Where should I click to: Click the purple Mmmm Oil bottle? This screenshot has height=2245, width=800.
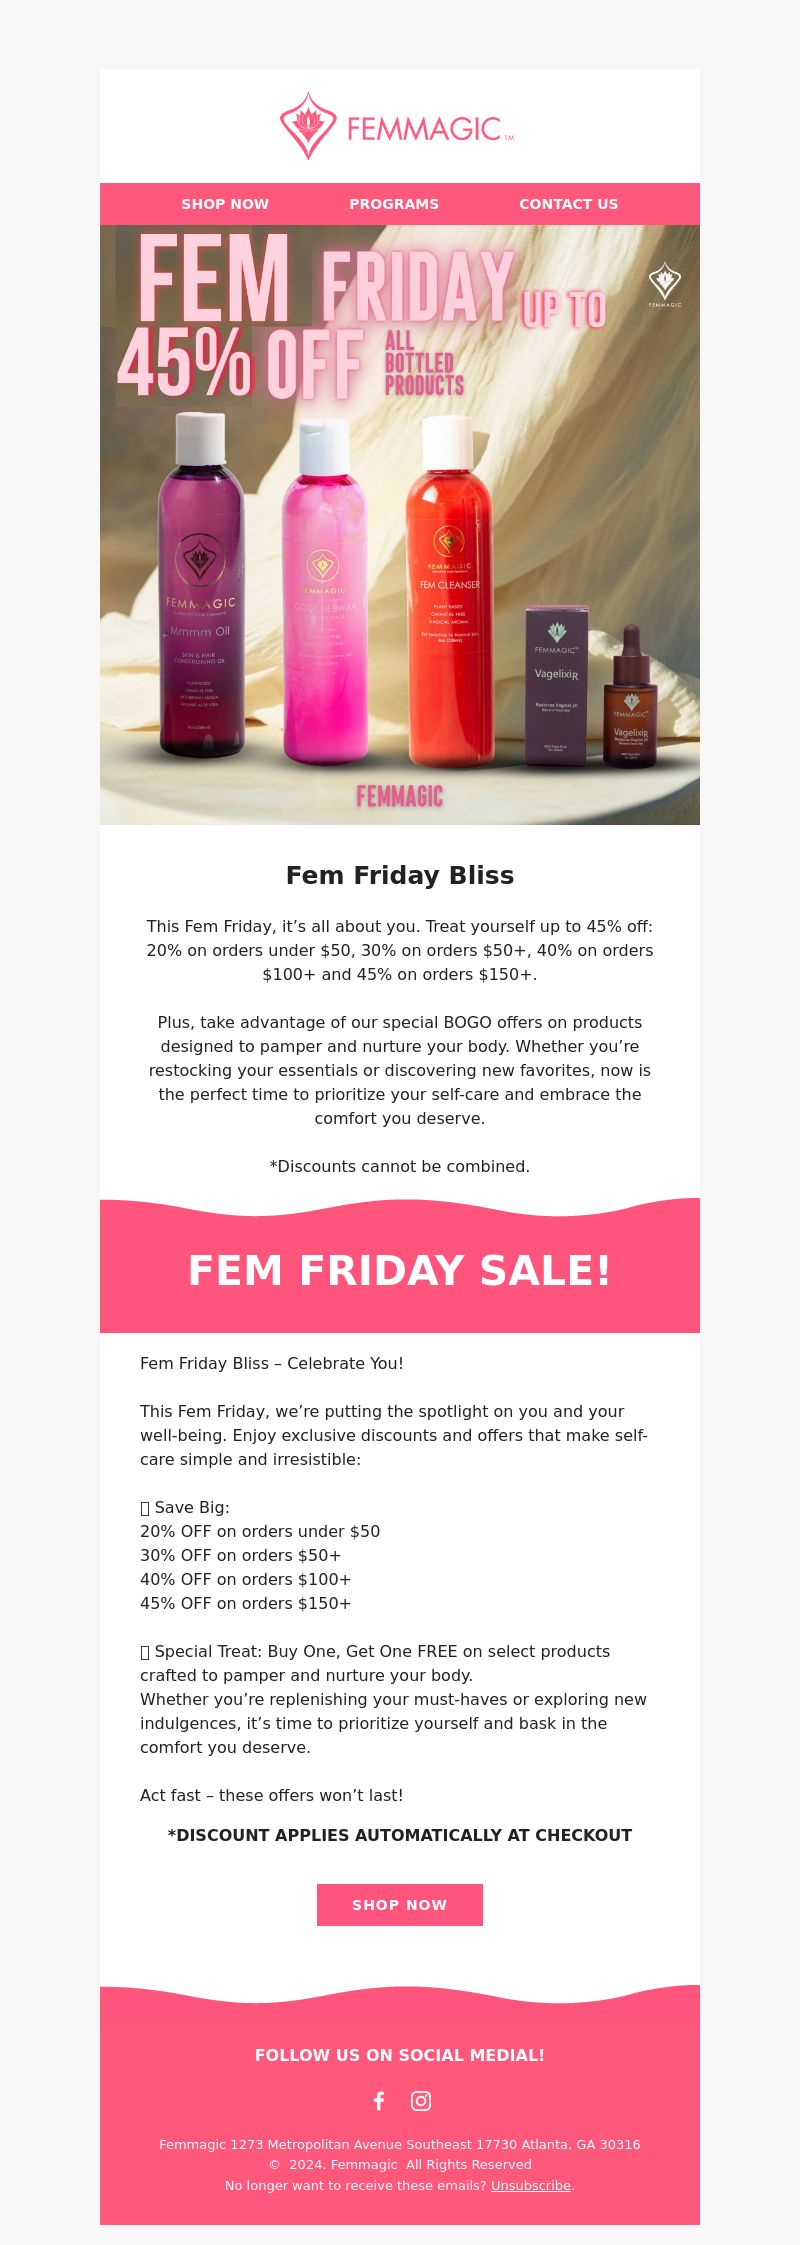point(201,585)
